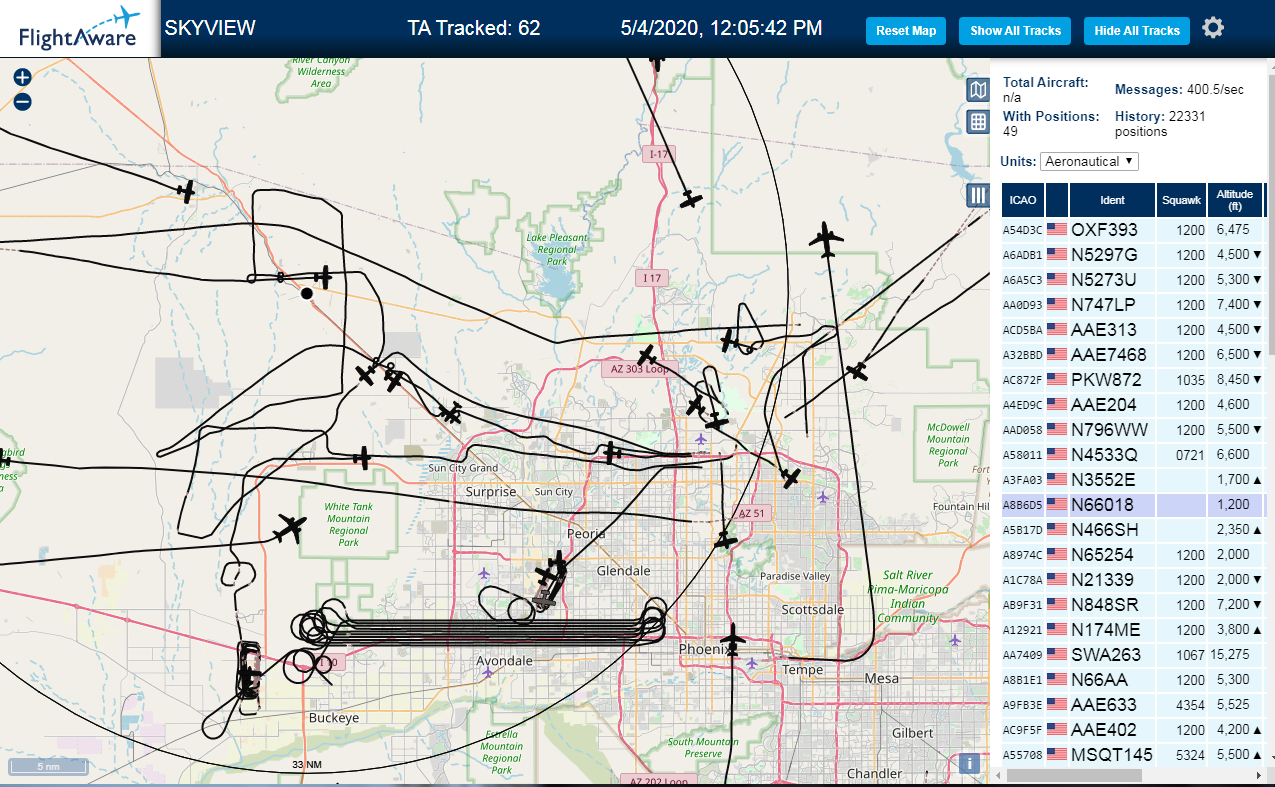Viewport: 1275px width, 787px height.
Task: Select the large aircraft near Phoenix label
Action: (734, 638)
